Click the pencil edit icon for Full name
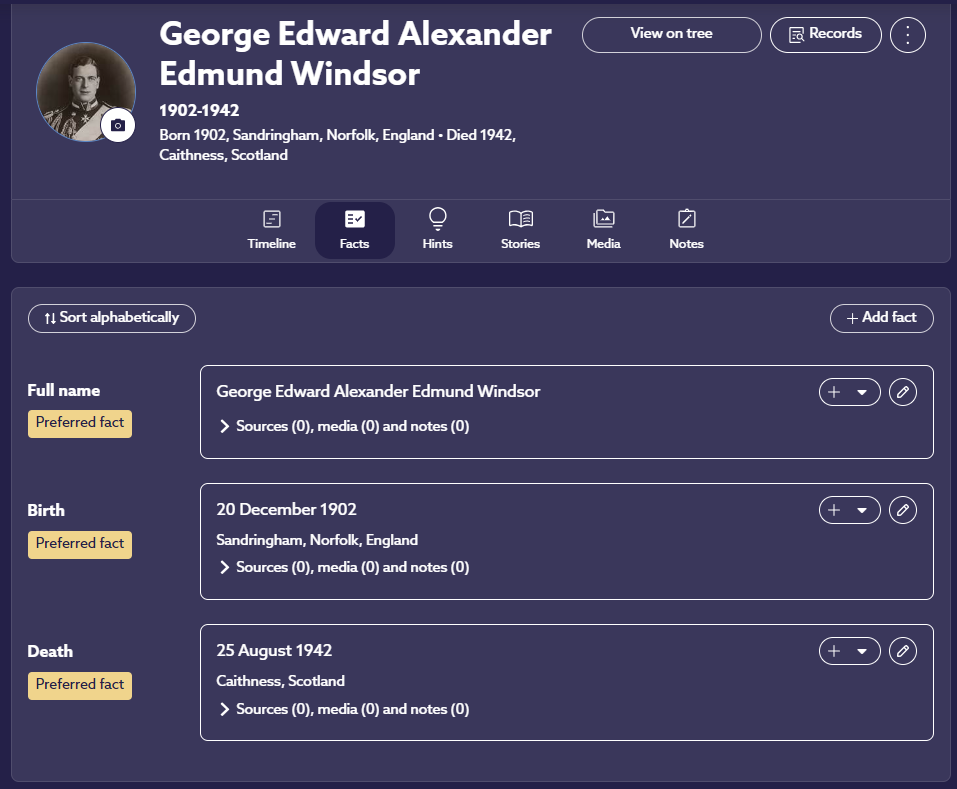This screenshot has height=789, width=957. [x=902, y=392]
